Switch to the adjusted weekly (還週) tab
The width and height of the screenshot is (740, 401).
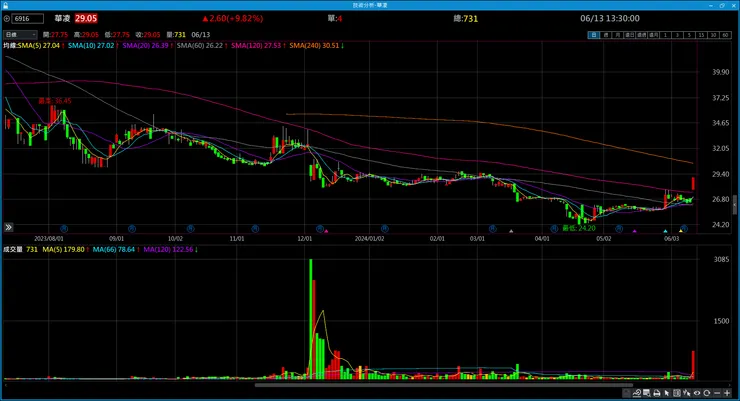(x=641, y=35)
